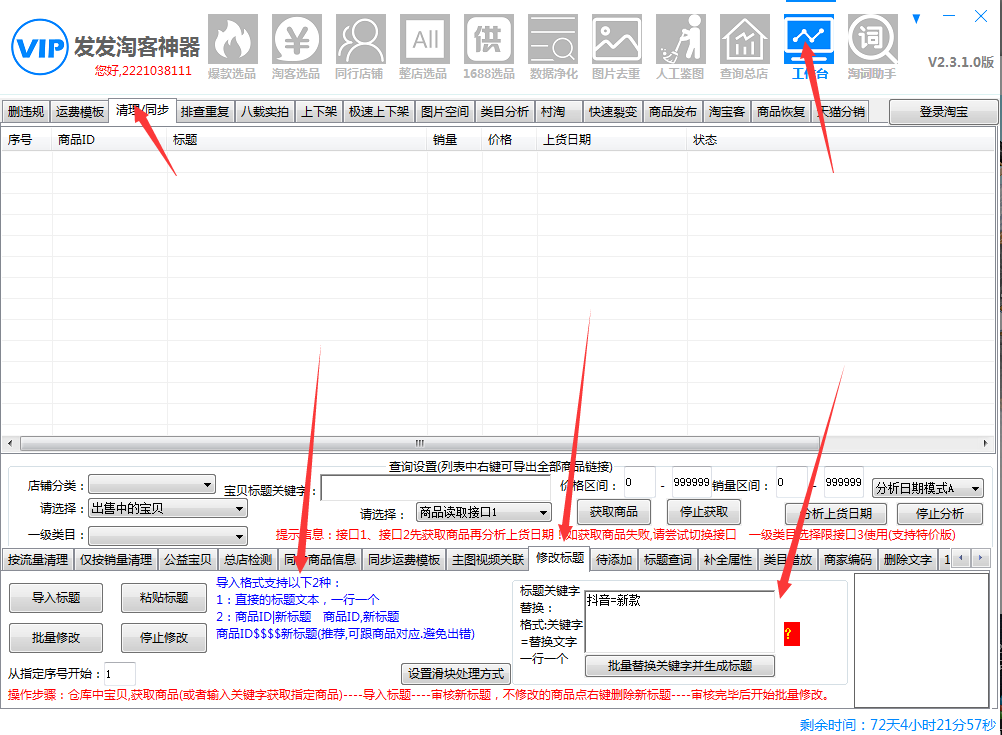1002x735 pixels.
Task: Click the 停止获取 button
Action: click(704, 512)
